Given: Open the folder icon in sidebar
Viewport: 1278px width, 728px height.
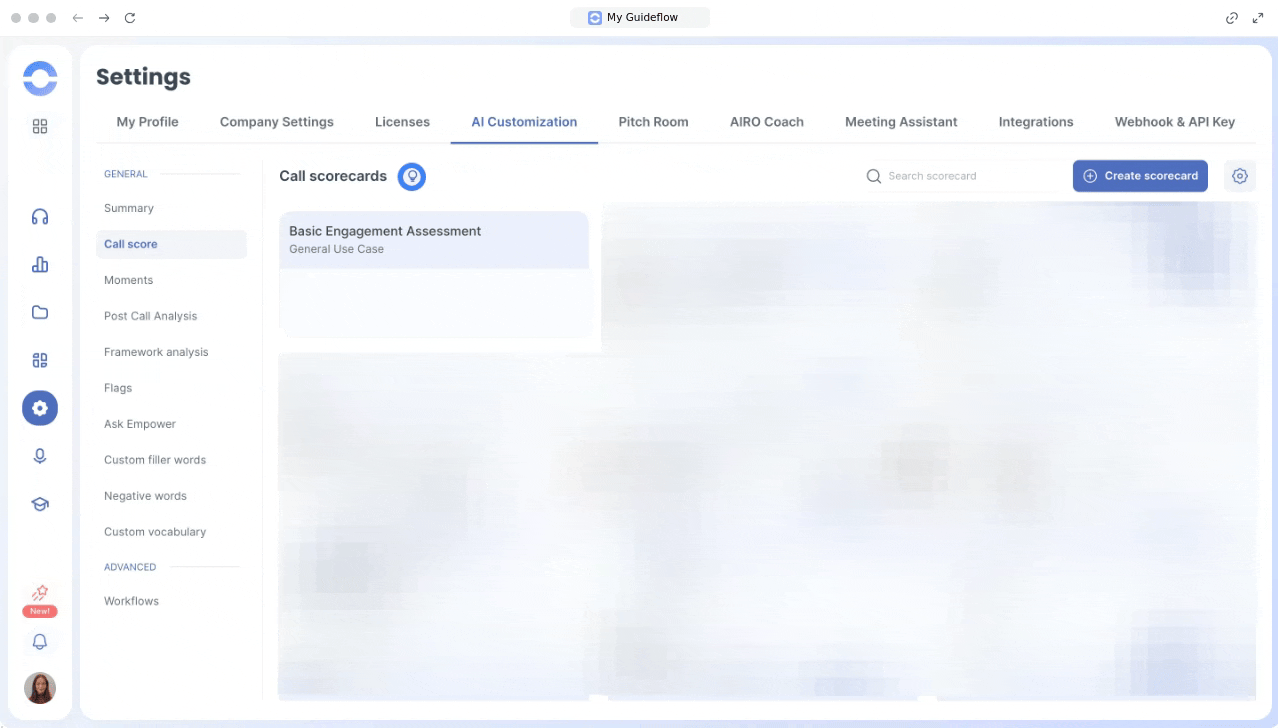Looking at the screenshot, I should [40, 312].
